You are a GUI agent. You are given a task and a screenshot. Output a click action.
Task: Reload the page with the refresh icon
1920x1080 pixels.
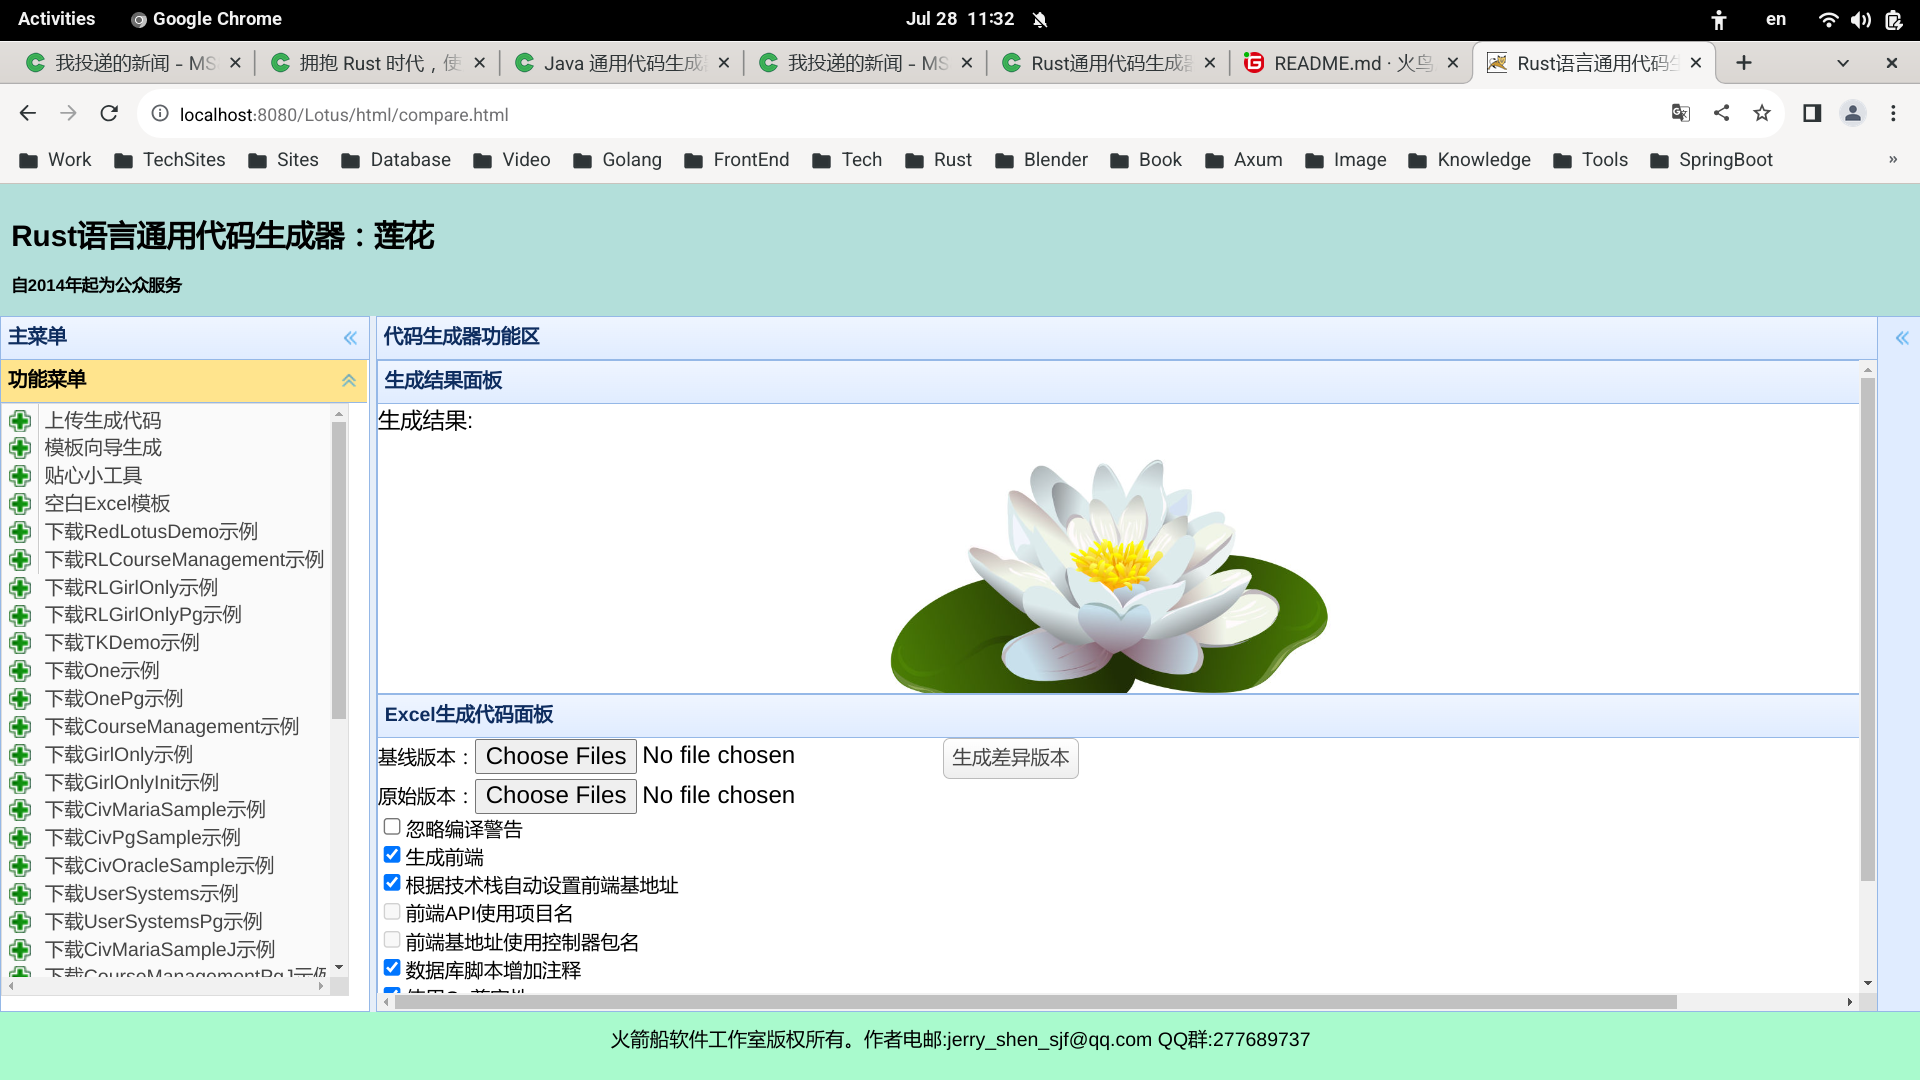coord(109,114)
